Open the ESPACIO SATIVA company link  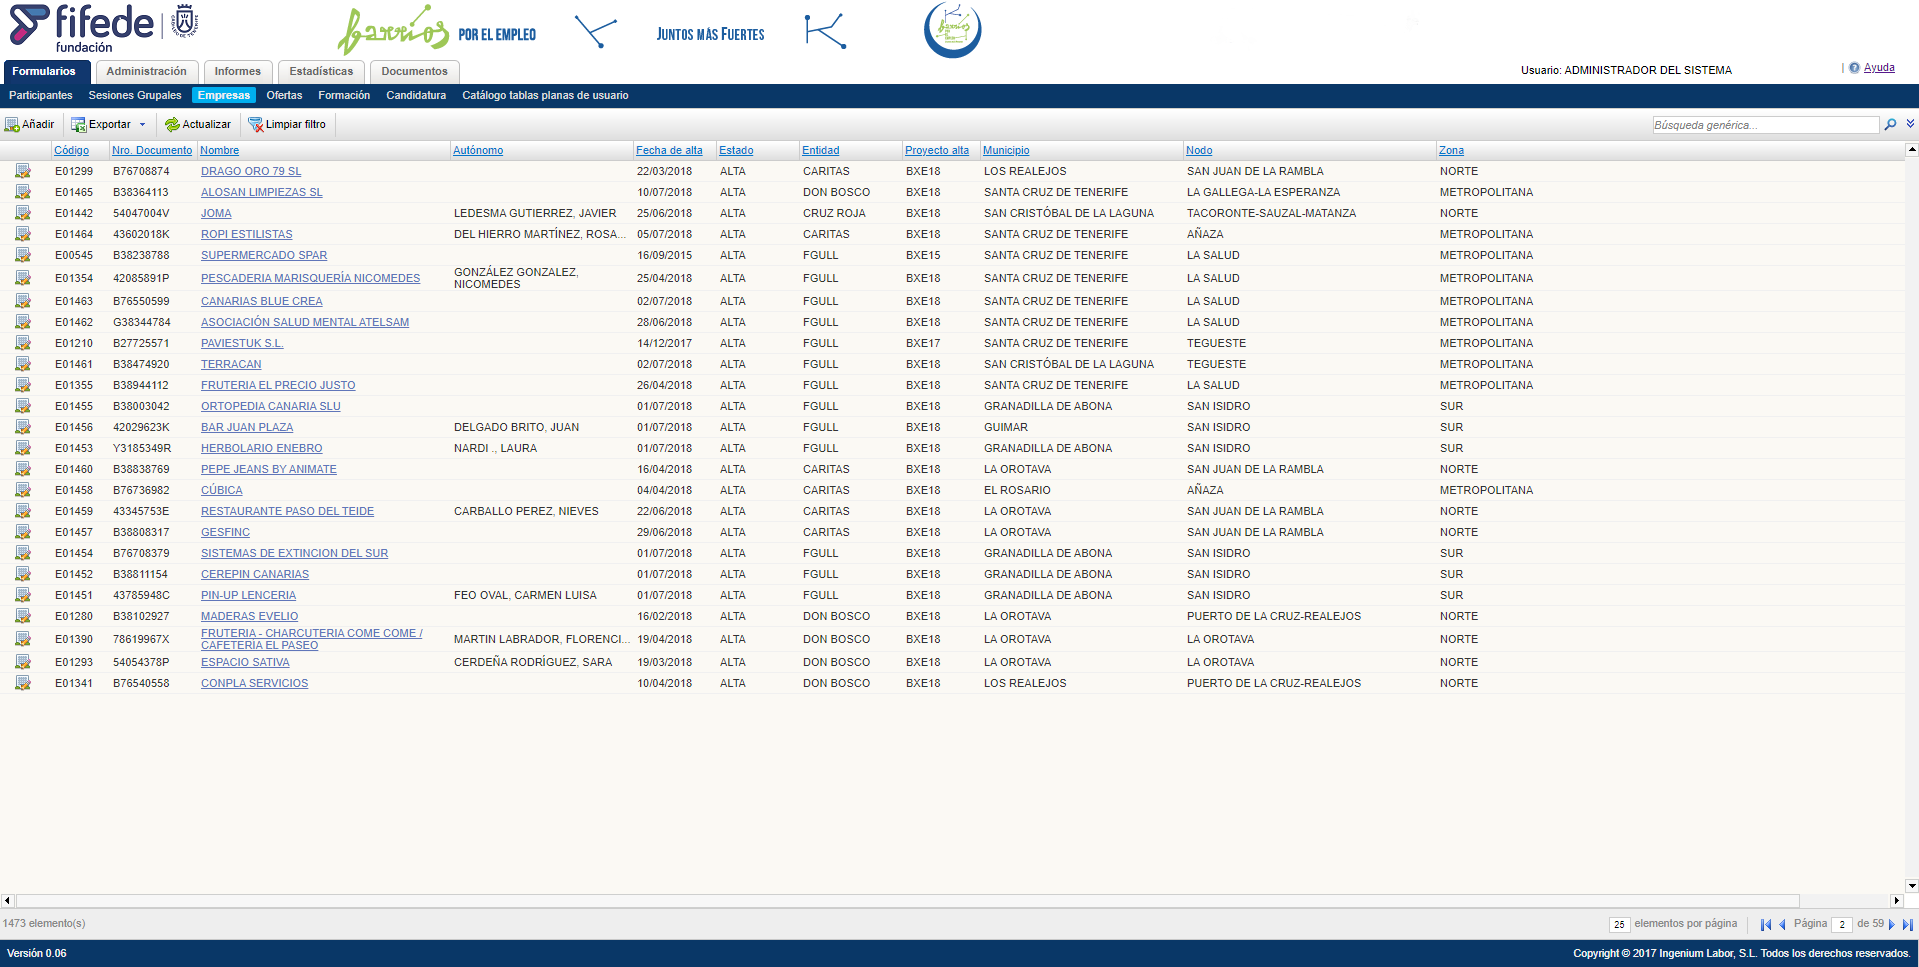[x=245, y=662]
